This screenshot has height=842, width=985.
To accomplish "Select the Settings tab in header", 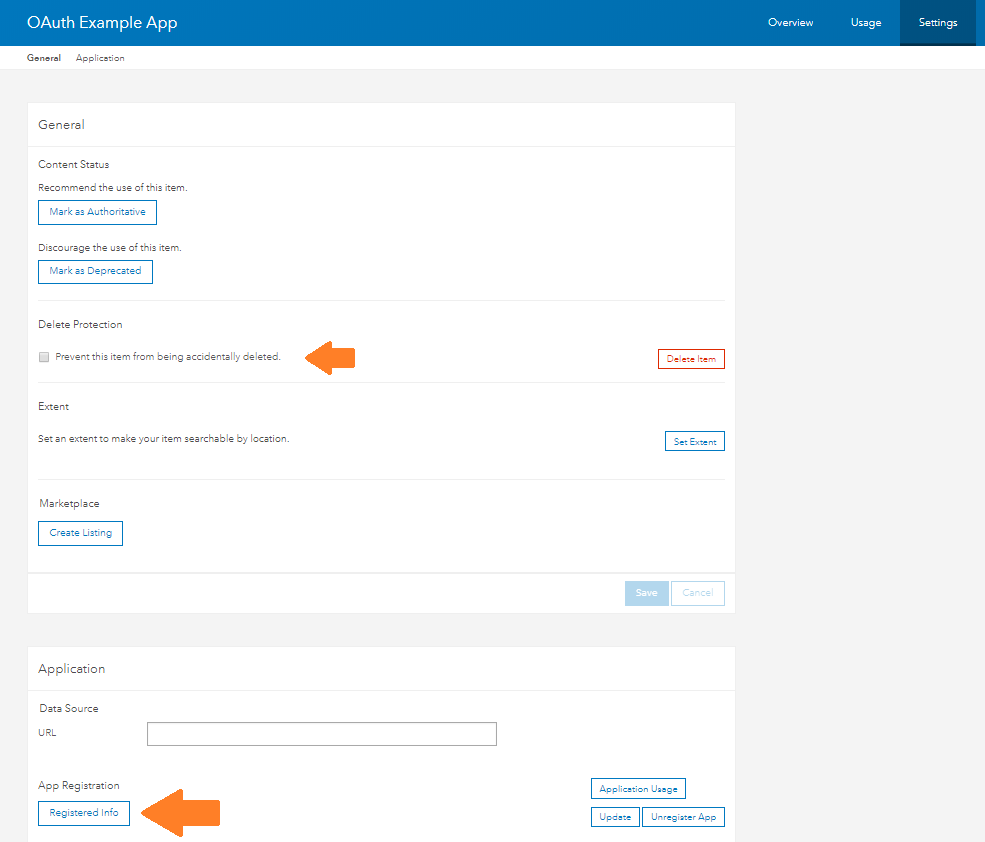I will pyautogui.click(x=937, y=23).
